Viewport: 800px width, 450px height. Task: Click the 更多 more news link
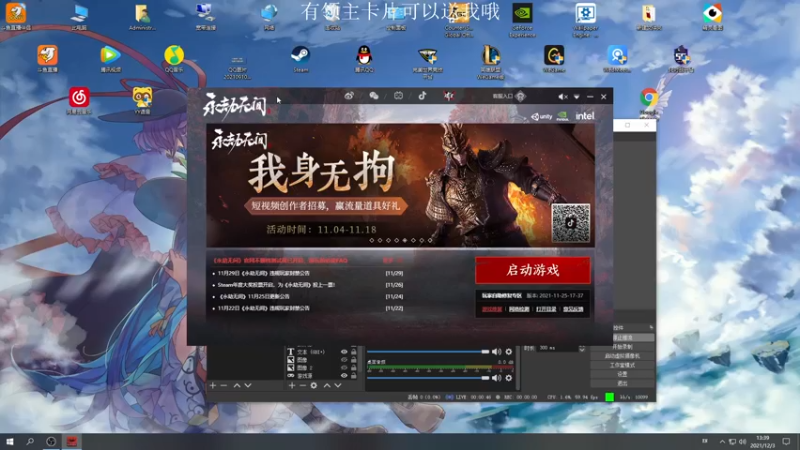coord(392,261)
